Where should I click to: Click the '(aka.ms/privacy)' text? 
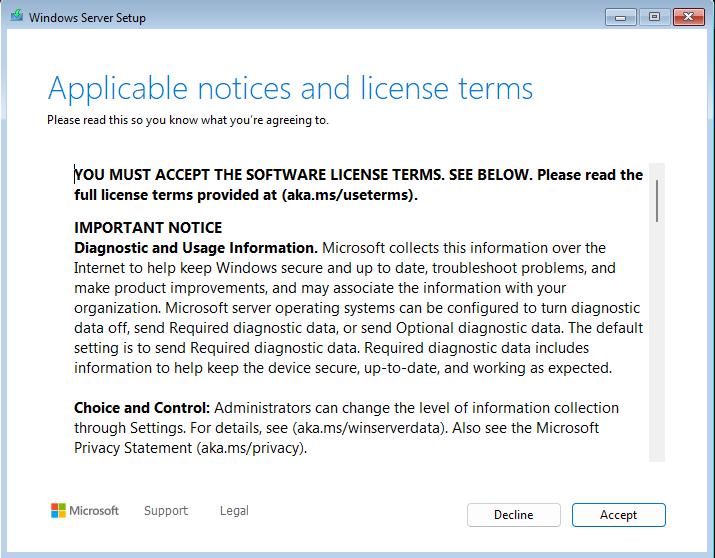252,448
